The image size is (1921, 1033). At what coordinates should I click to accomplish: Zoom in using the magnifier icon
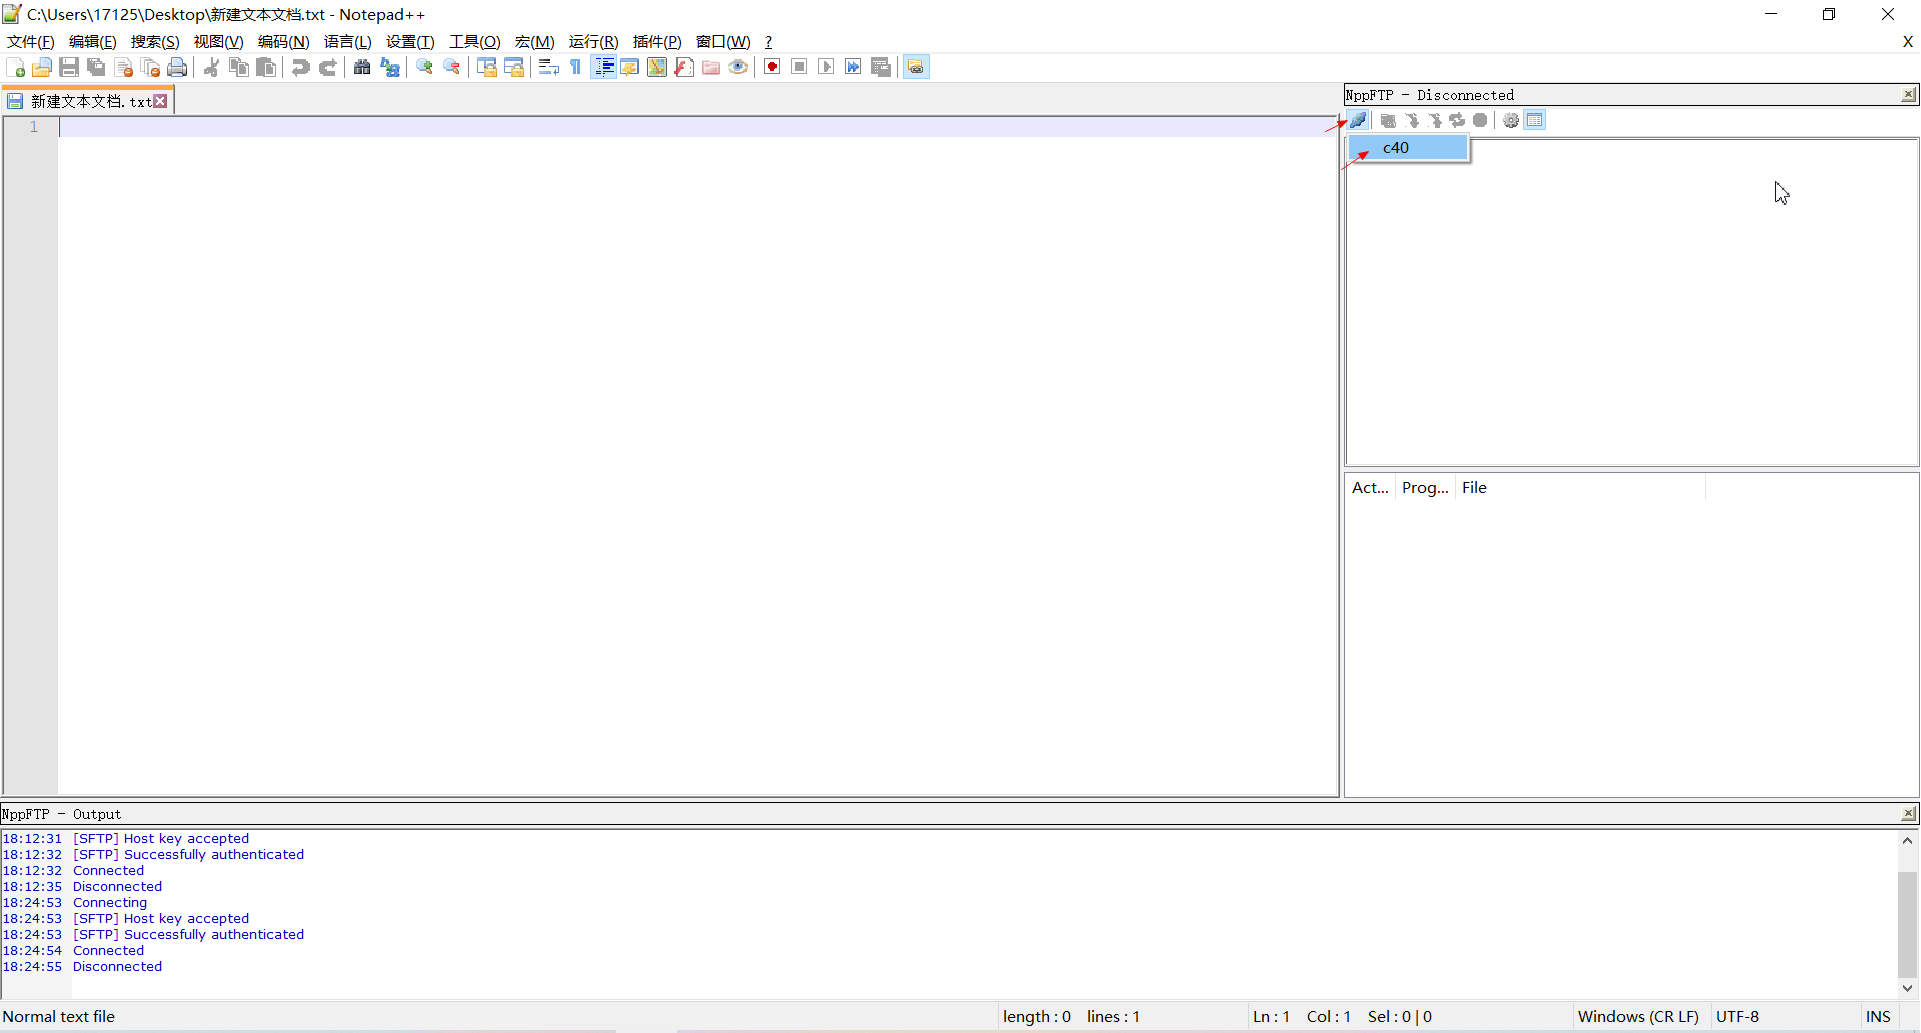(423, 66)
